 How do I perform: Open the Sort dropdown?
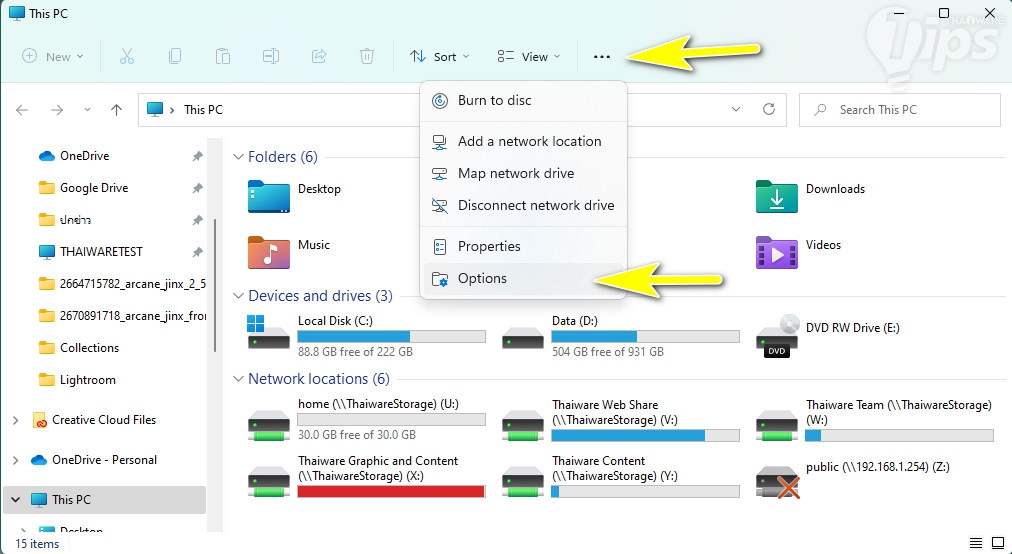(x=440, y=57)
